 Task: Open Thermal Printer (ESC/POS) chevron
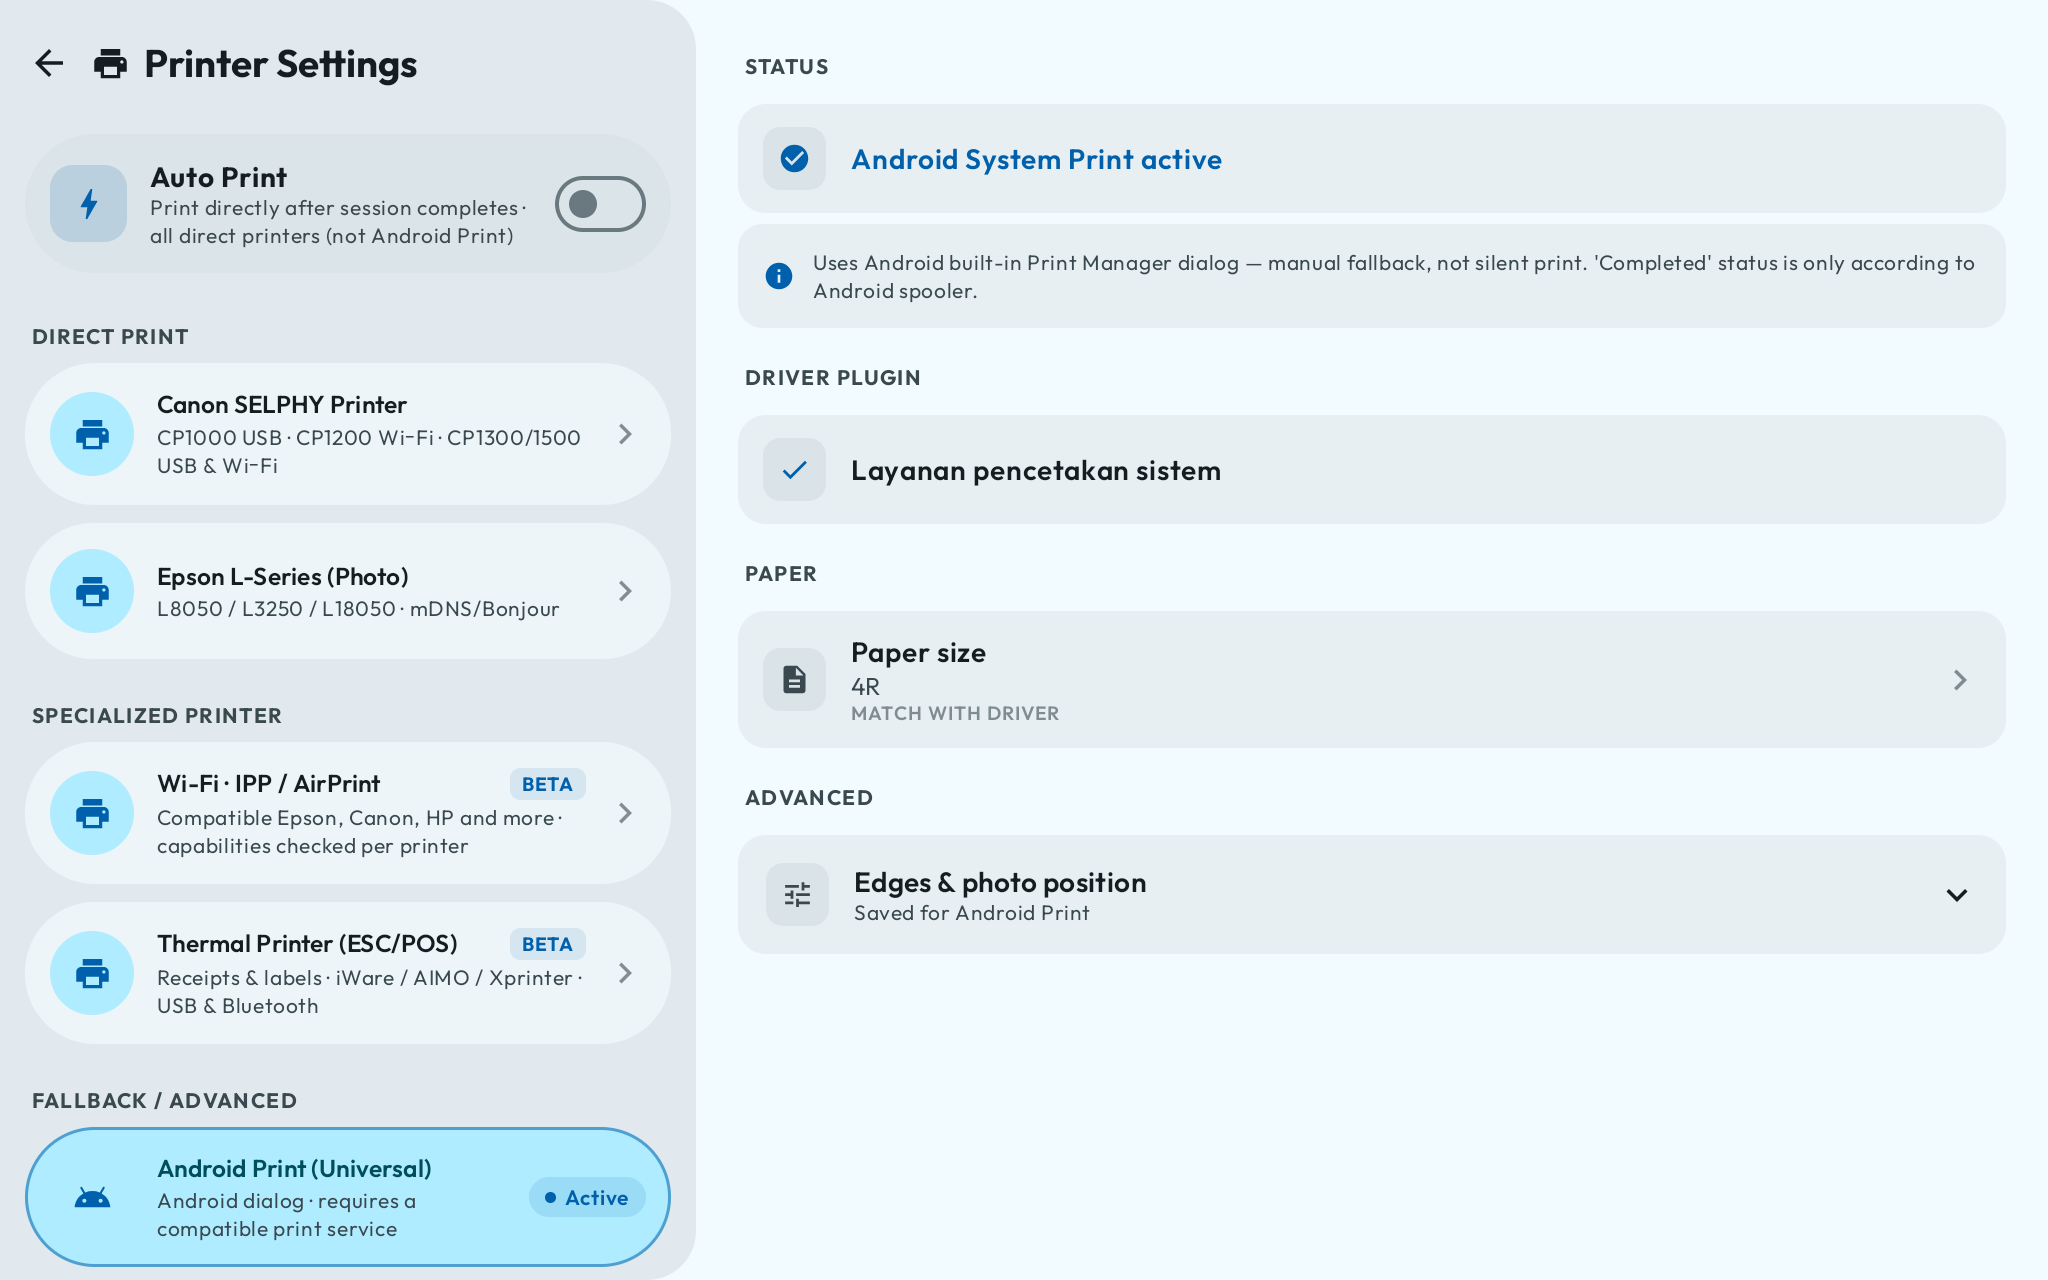tap(625, 973)
